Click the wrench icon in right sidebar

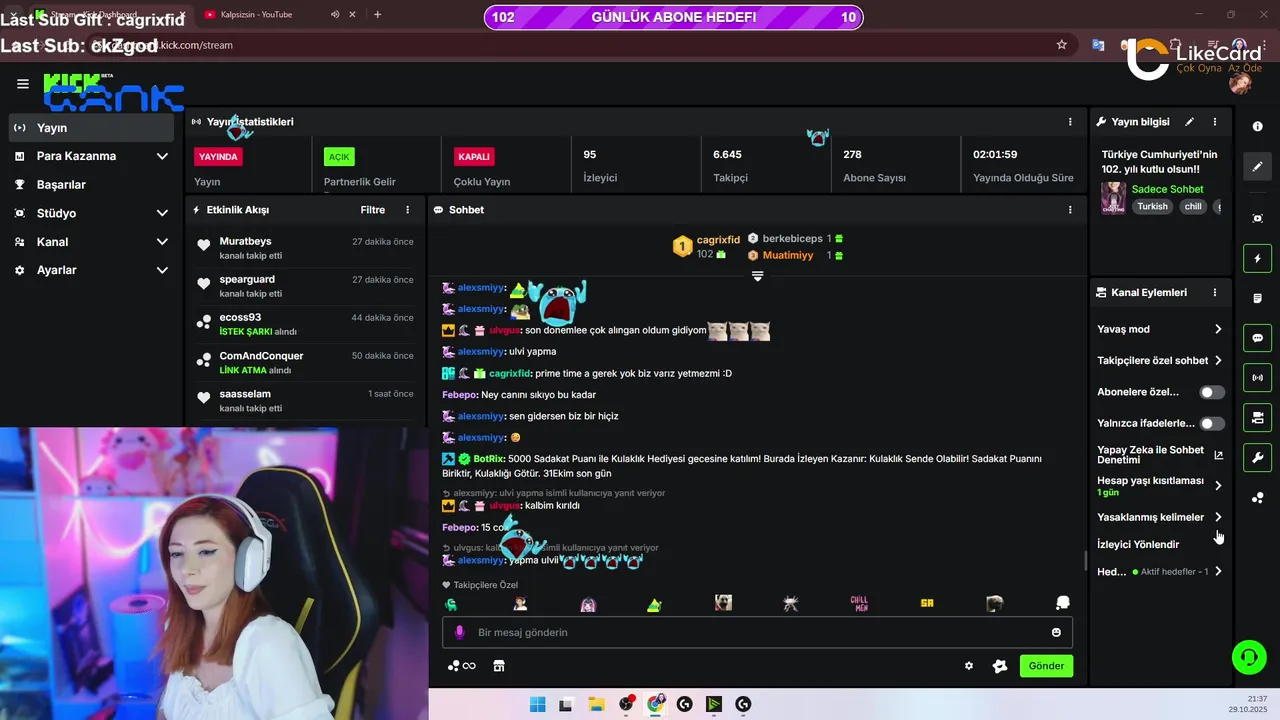(x=1257, y=457)
